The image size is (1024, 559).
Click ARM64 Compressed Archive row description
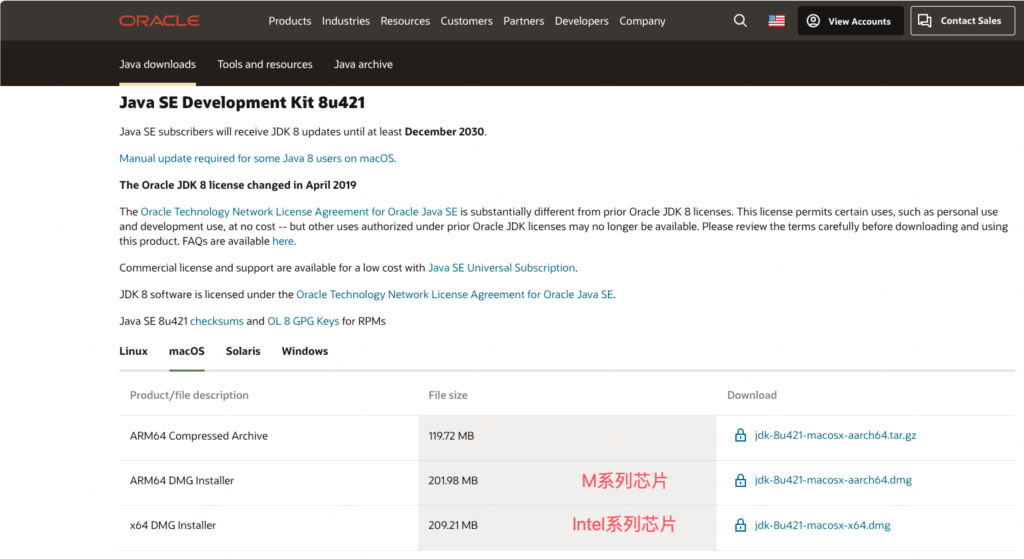click(x=199, y=436)
